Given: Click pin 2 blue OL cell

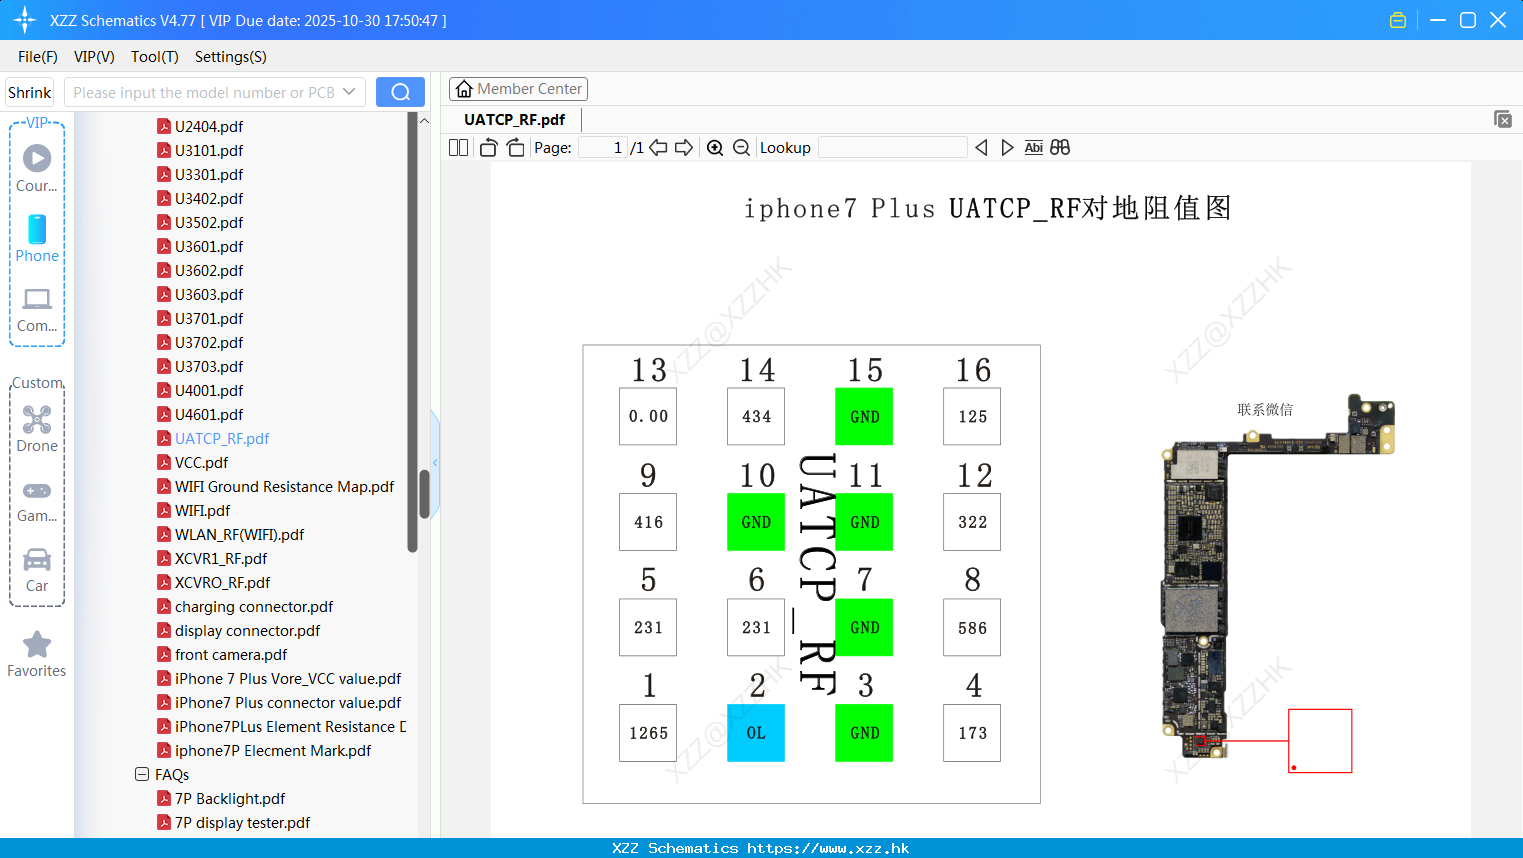Looking at the screenshot, I should point(756,733).
